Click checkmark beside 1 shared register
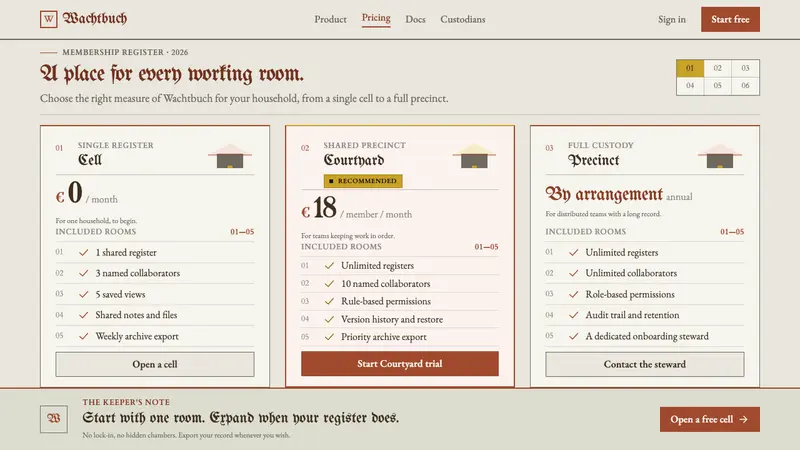 pos(84,253)
